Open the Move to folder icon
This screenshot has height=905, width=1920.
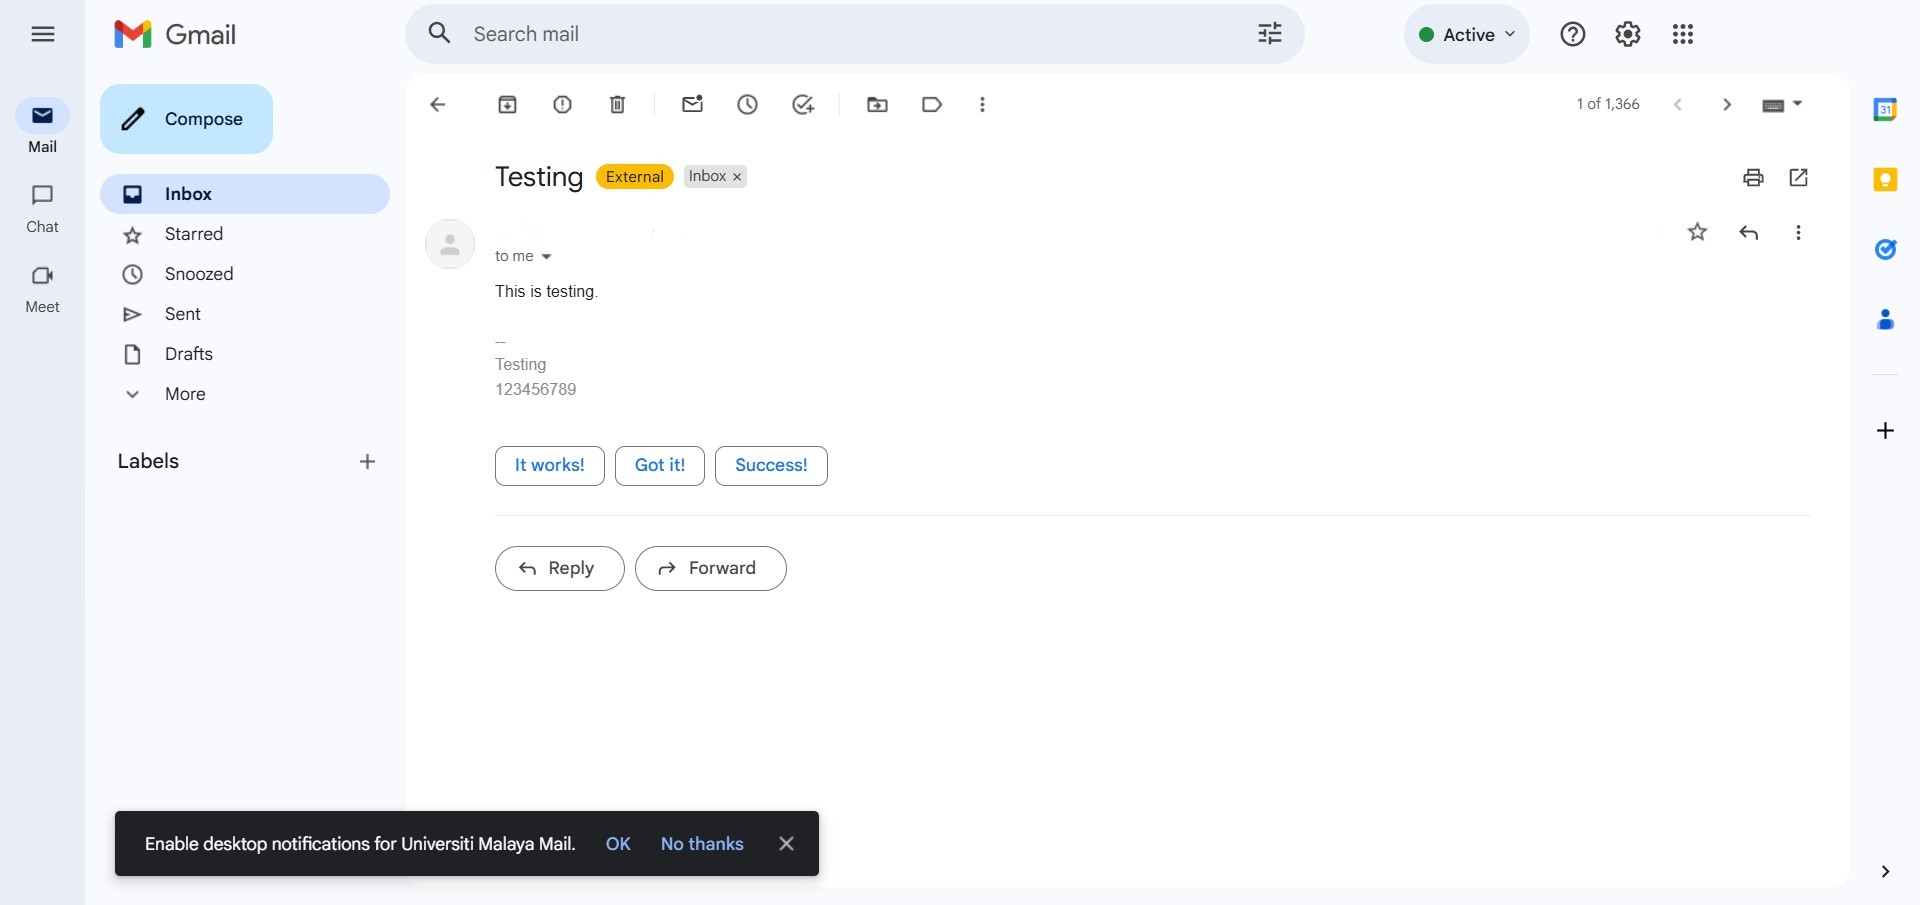877,105
